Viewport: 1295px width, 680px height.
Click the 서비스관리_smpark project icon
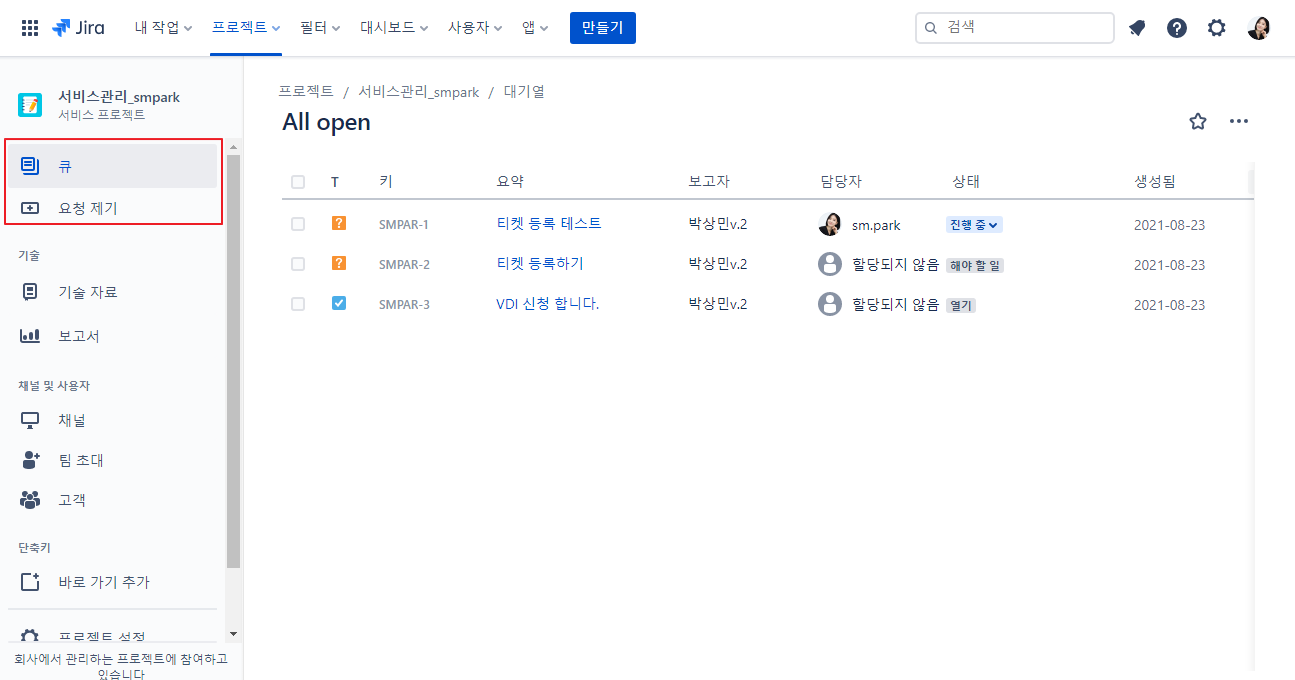click(x=30, y=105)
